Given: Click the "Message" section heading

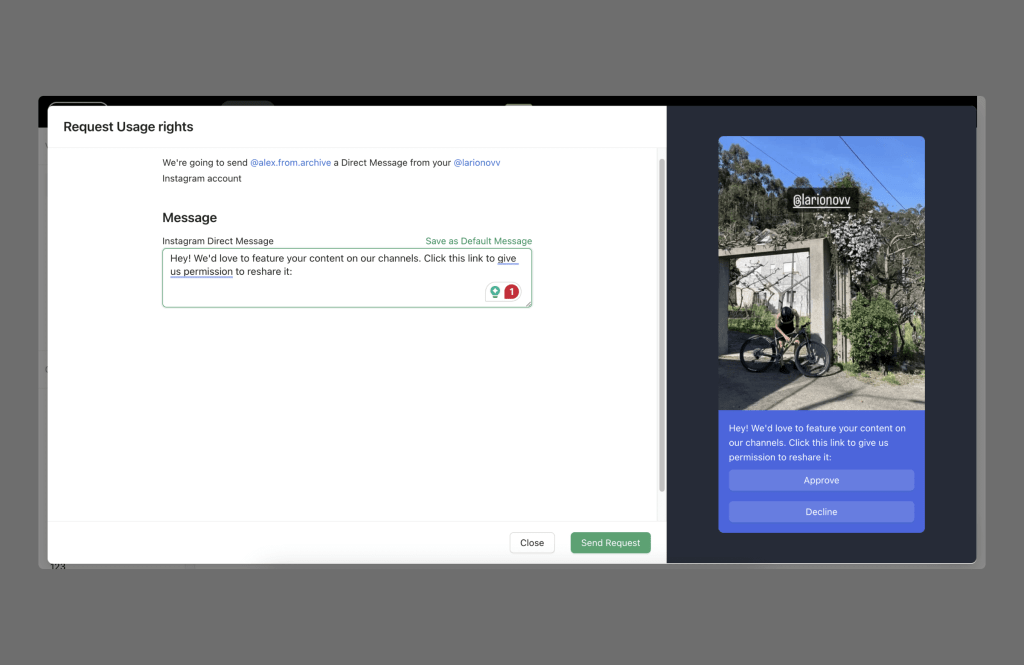Looking at the screenshot, I should (x=189, y=218).
